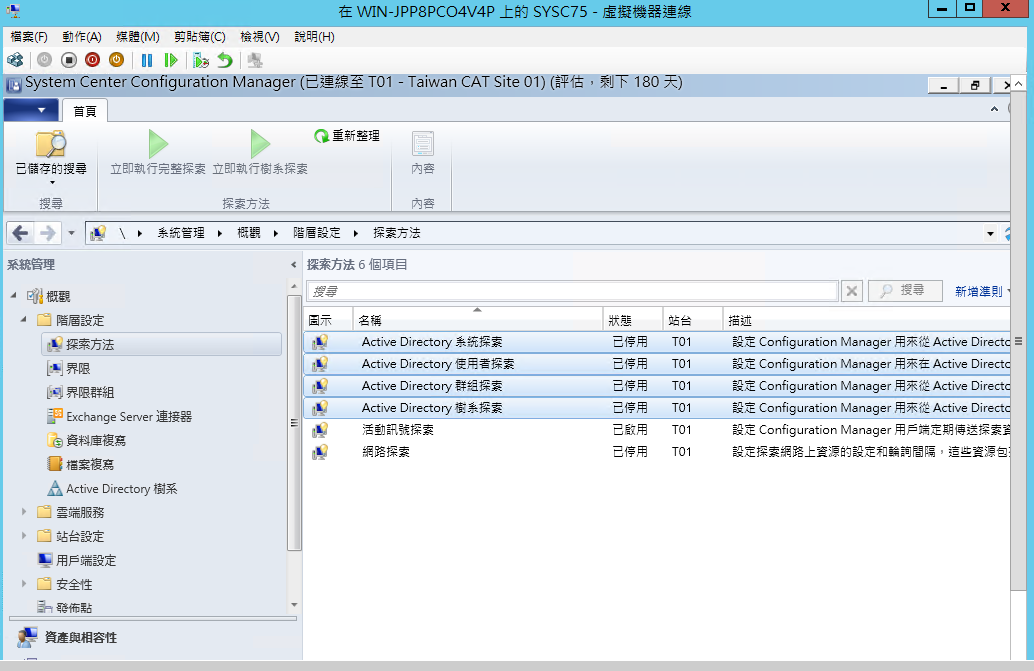Click the navigation tree's vertical scrollbar thumb
Viewport: 1034px width, 671px height.
point(293,423)
